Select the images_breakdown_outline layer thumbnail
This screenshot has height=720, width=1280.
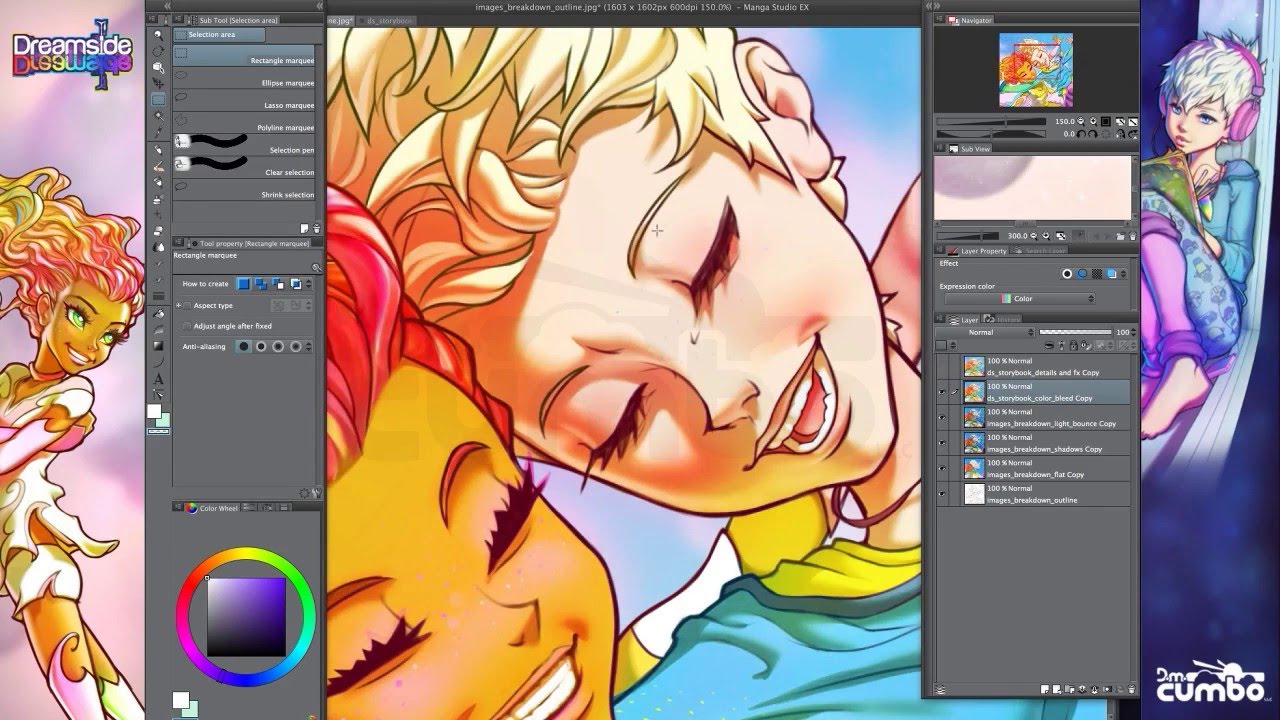[x=974, y=494]
